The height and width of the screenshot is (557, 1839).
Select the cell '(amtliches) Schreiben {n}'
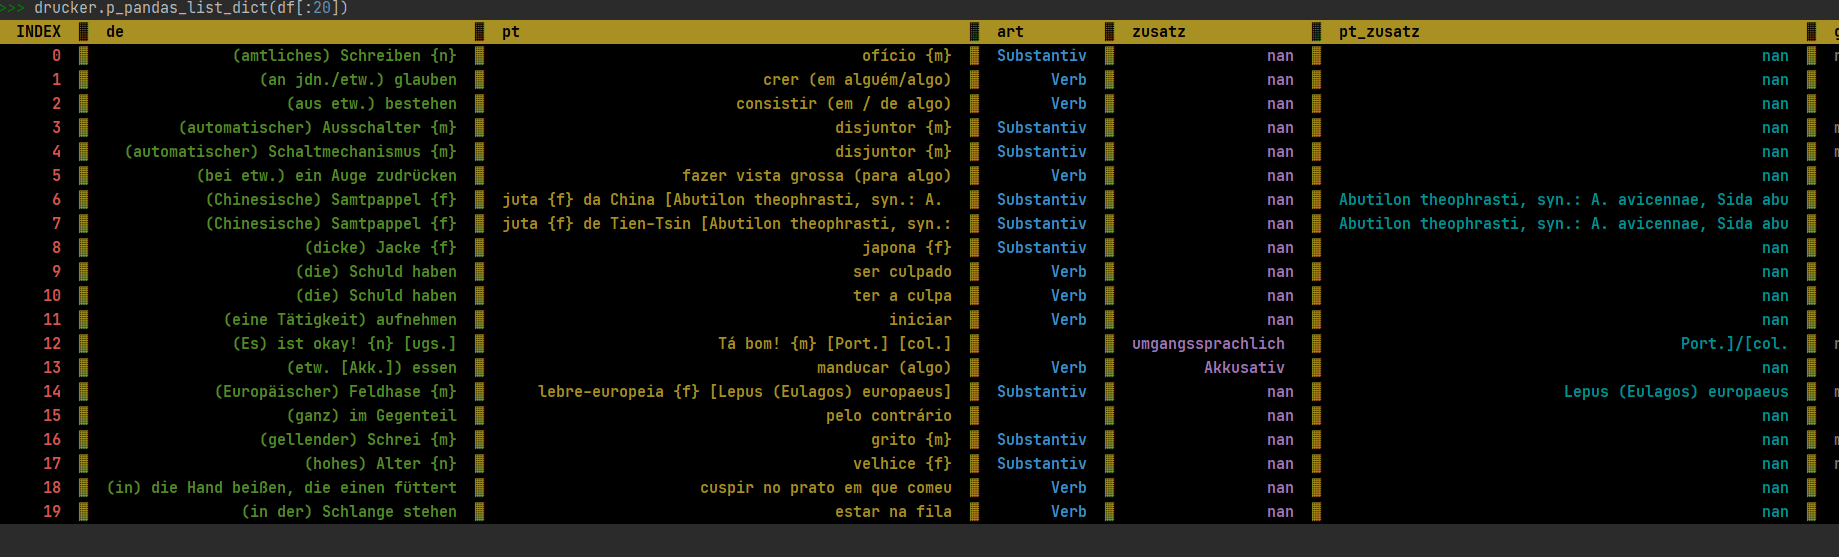coord(344,56)
